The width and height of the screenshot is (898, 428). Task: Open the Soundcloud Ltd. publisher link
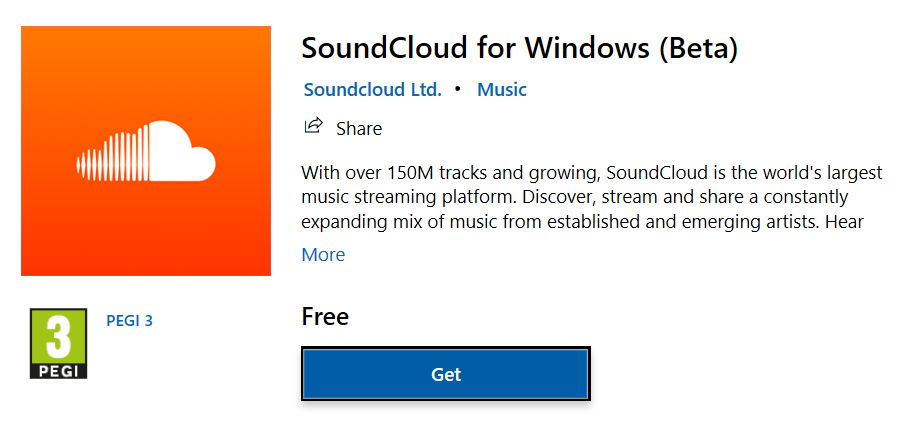tap(372, 89)
